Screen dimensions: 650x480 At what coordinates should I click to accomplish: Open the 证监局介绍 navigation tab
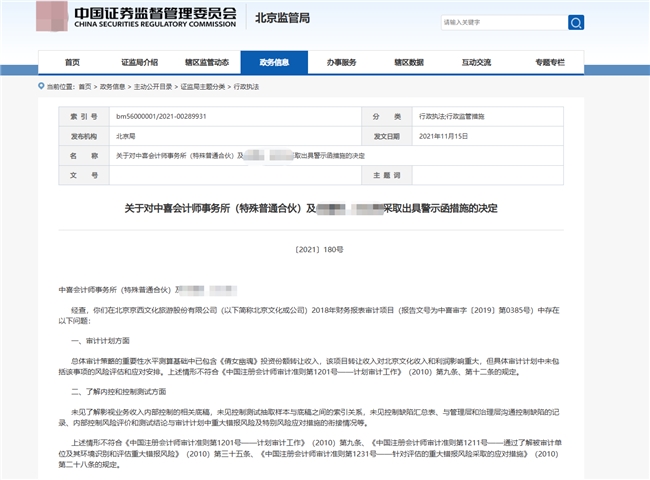(x=139, y=62)
